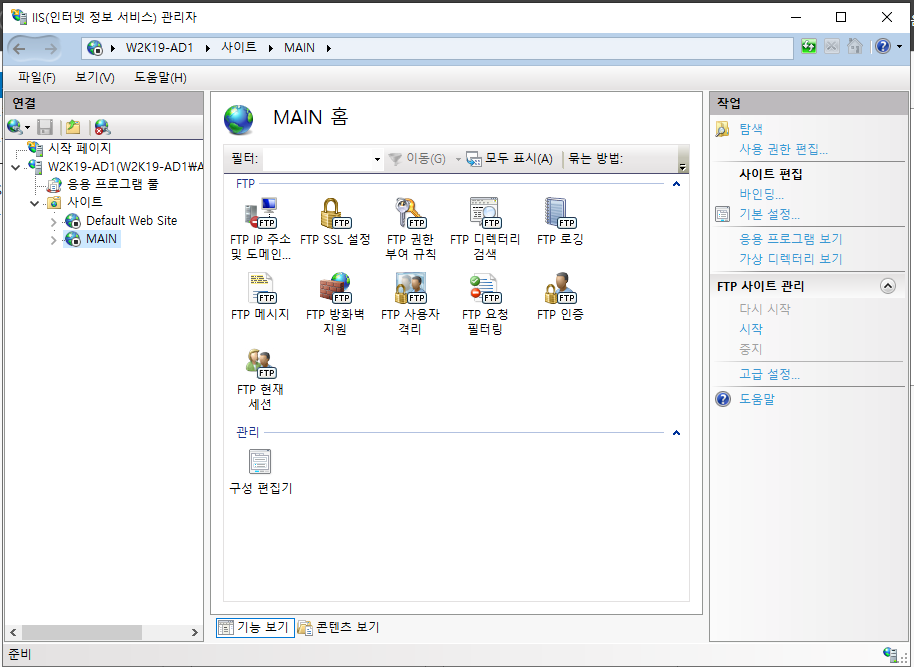Collapse the 관리 feature group
The width and height of the screenshot is (914, 667).
point(676,433)
